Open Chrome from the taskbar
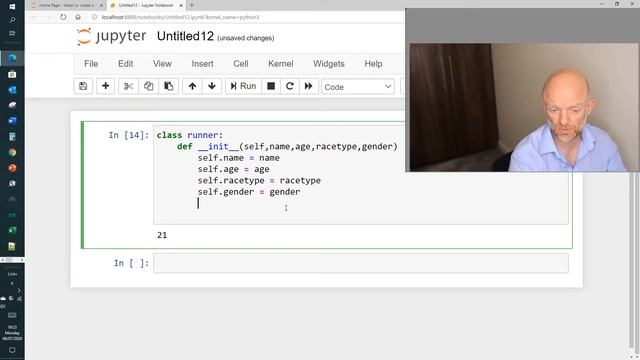The height and width of the screenshot is (360, 640). pos(12,152)
